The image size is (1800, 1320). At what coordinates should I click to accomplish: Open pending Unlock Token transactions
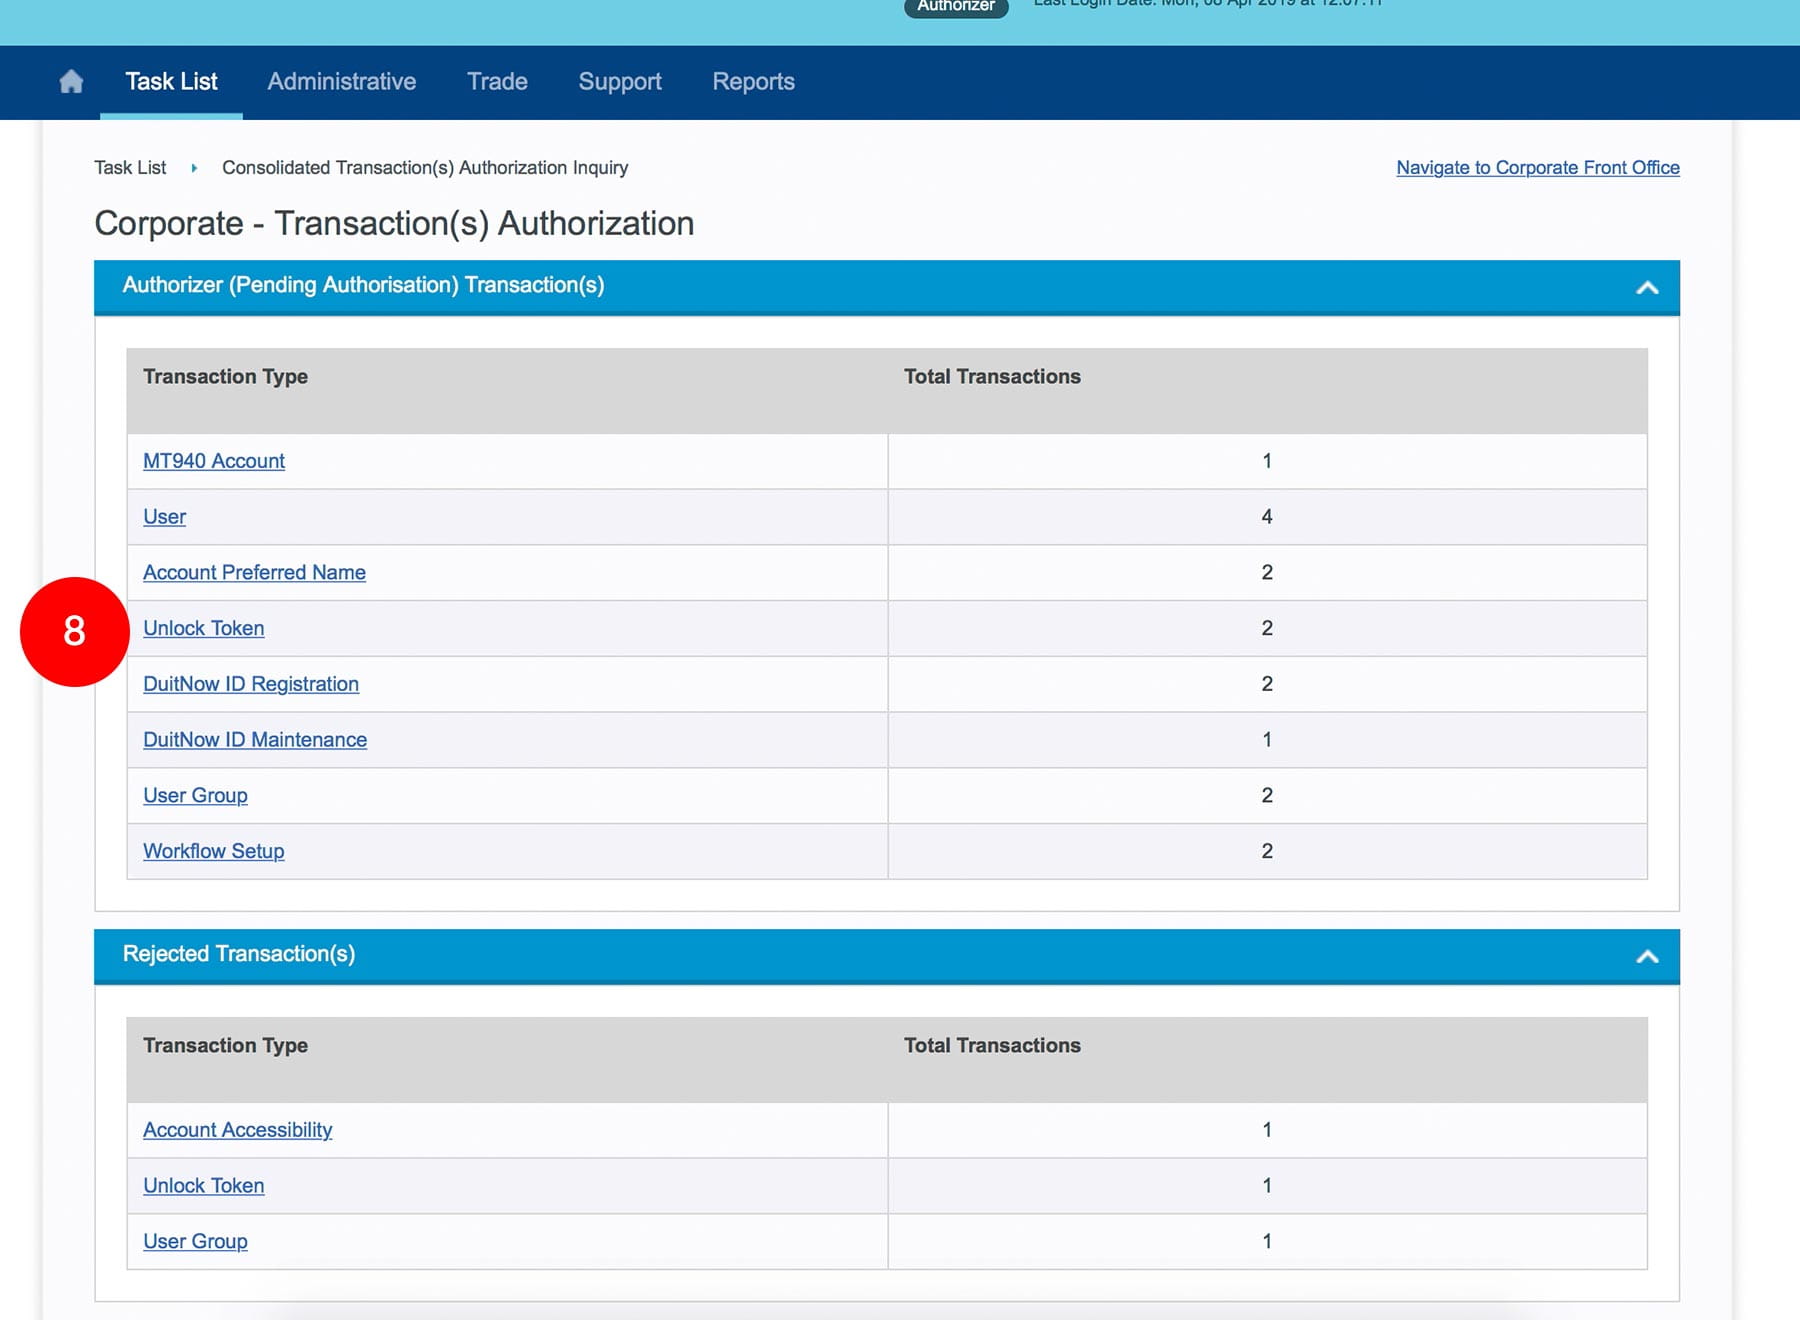[x=203, y=629]
